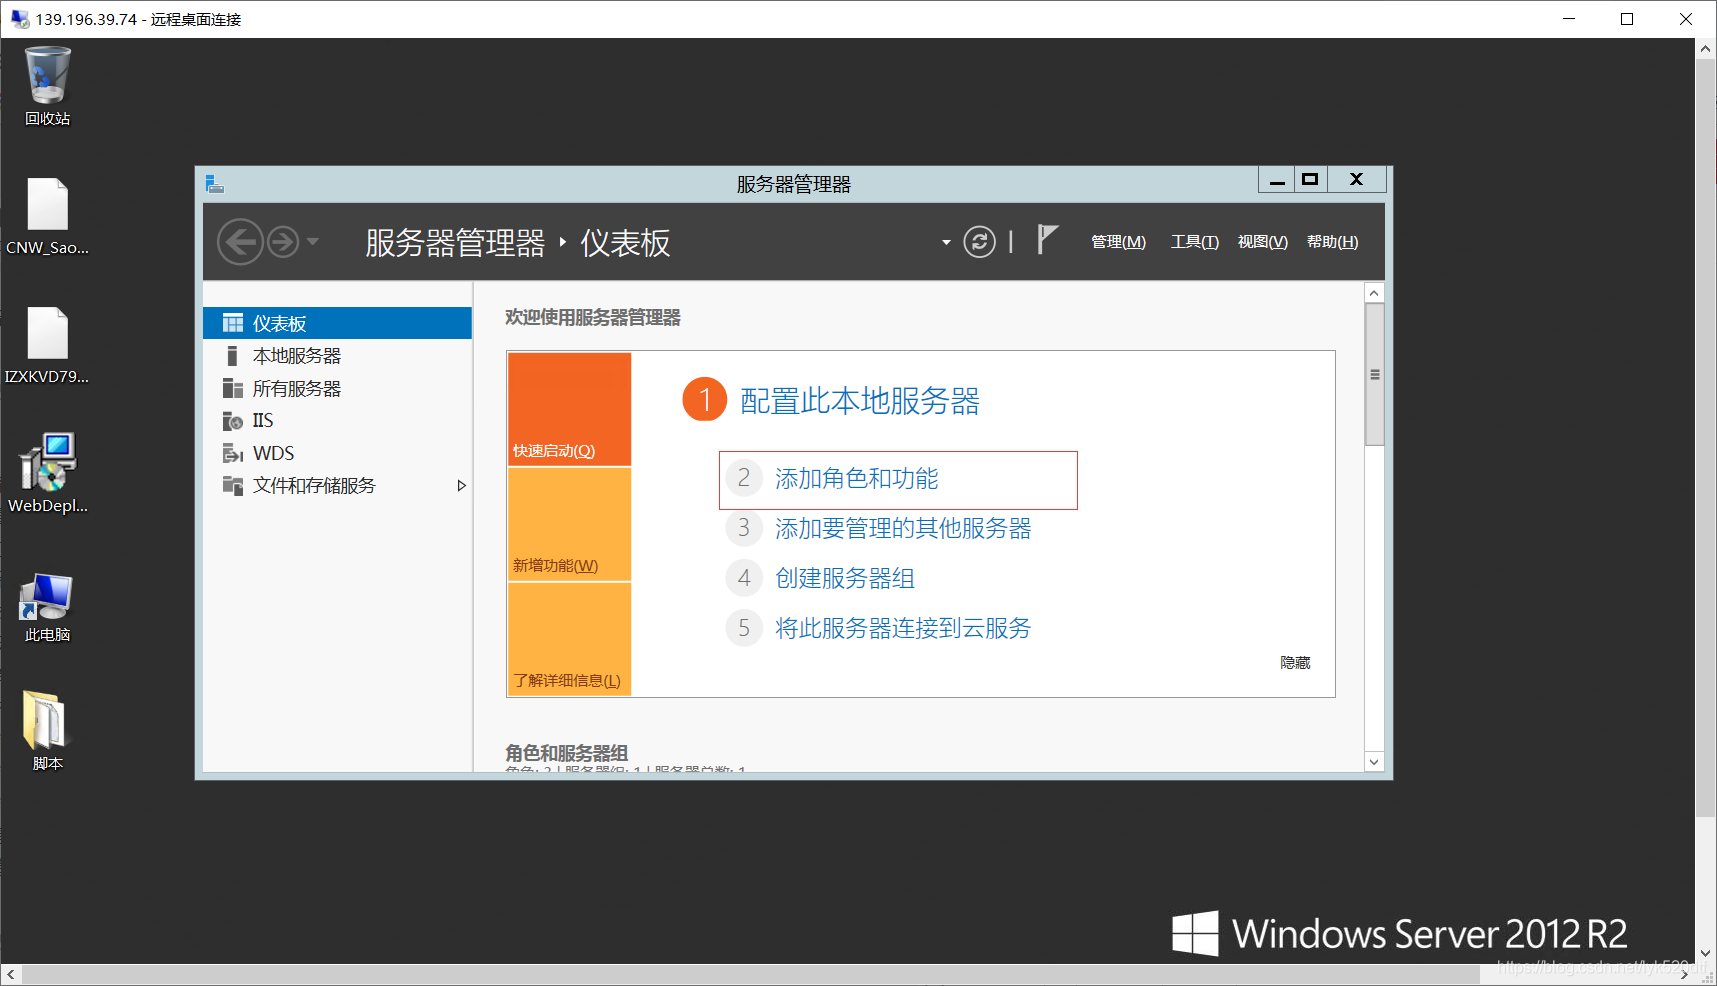The width and height of the screenshot is (1717, 986).
Task: Click the remote desktop scroll-up arrow
Action: click(x=1706, y=48)
